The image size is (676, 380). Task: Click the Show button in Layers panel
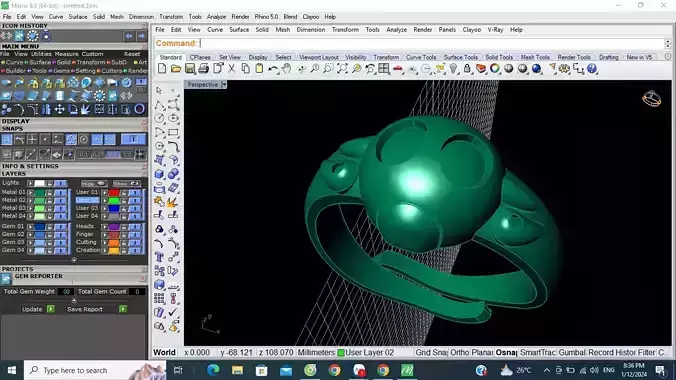(126, 184)
